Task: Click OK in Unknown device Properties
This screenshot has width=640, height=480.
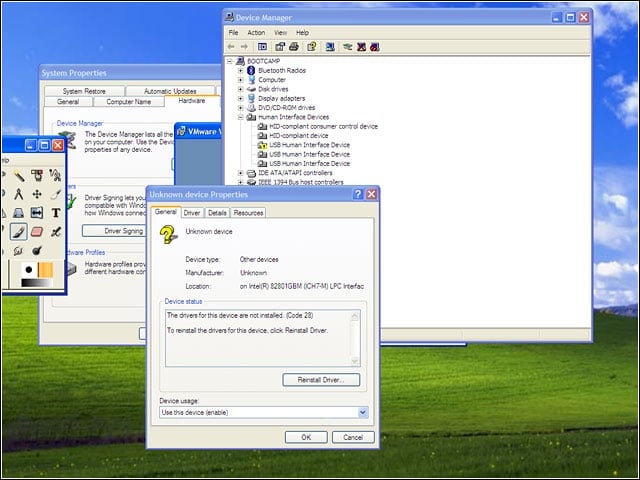Action: tap(306, 438)
